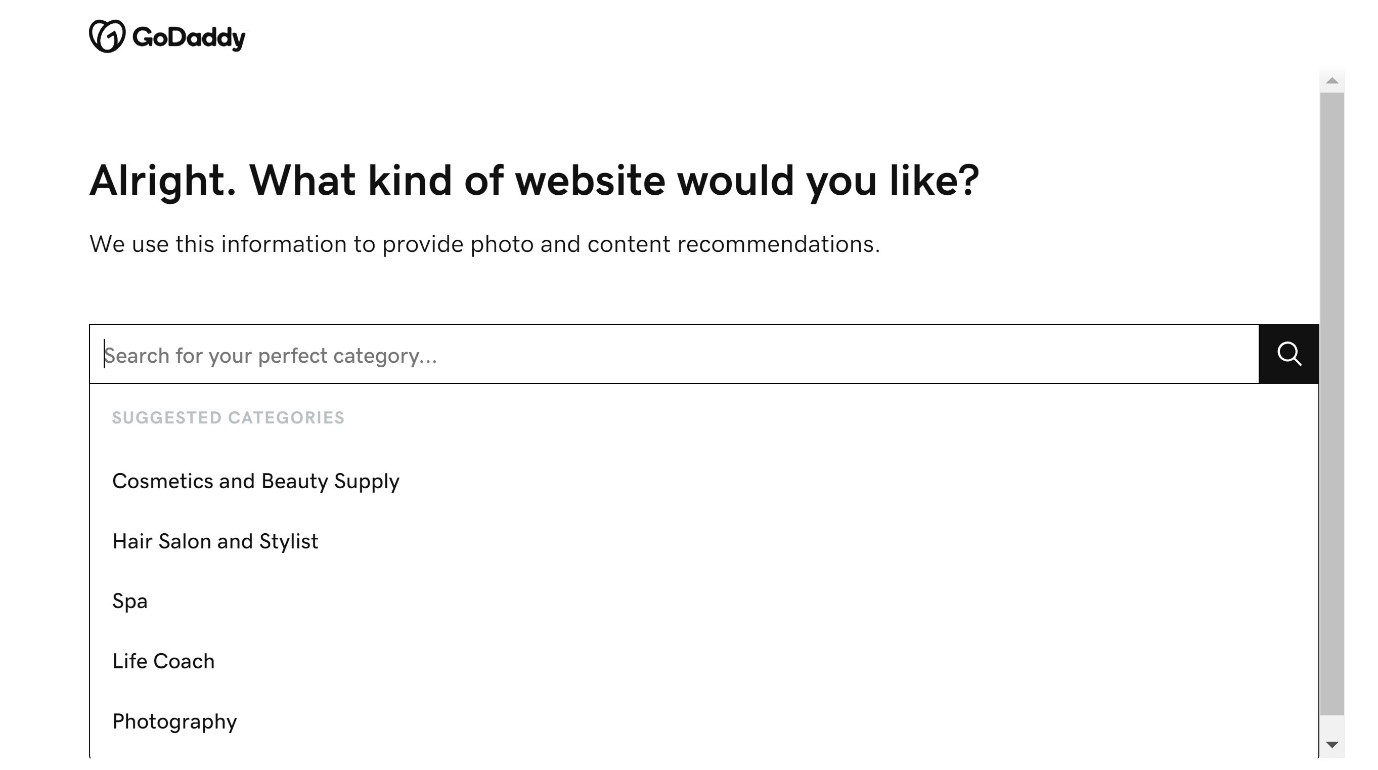Image resolution: width=1378 pixels, height=770 pixels.
Task: Click 'We use this information' subtitle text
Action: [212, 244]
